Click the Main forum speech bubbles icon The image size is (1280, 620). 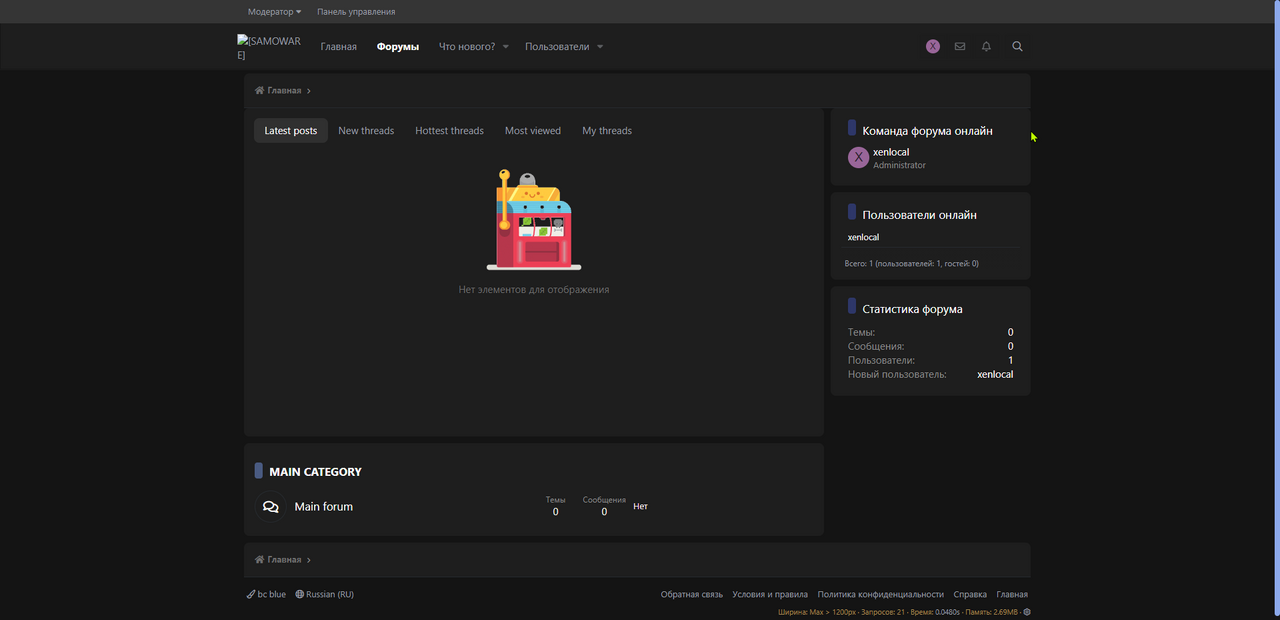tap(270, 507)
